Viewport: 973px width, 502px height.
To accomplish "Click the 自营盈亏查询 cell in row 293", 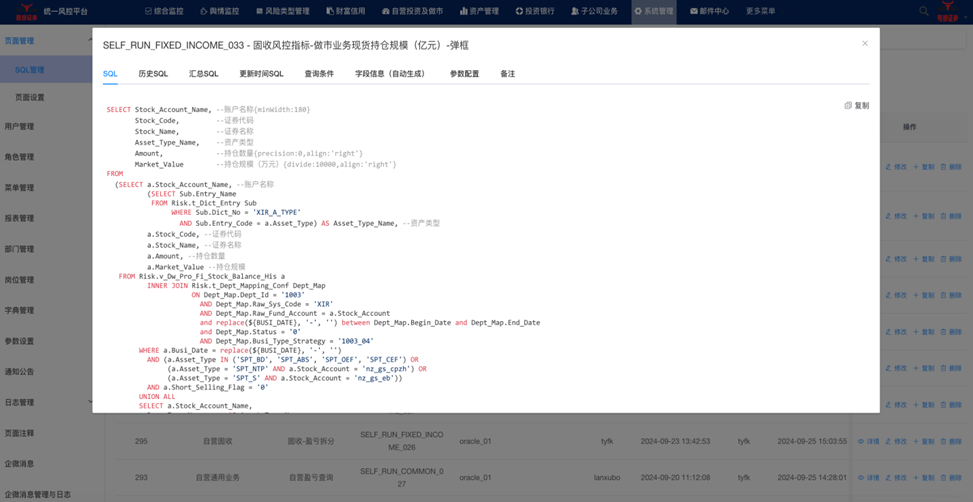I will pos(312,478).
